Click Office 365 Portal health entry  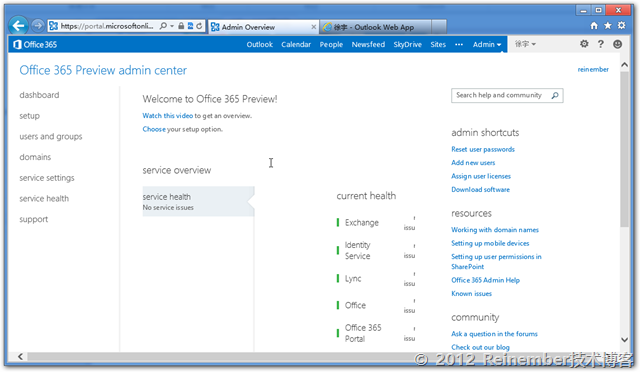tap(363, 333)
